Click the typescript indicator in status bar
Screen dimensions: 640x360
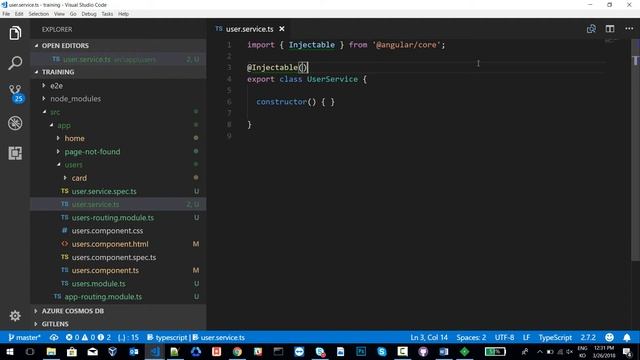pyautogui.click(x=167, y=338)
